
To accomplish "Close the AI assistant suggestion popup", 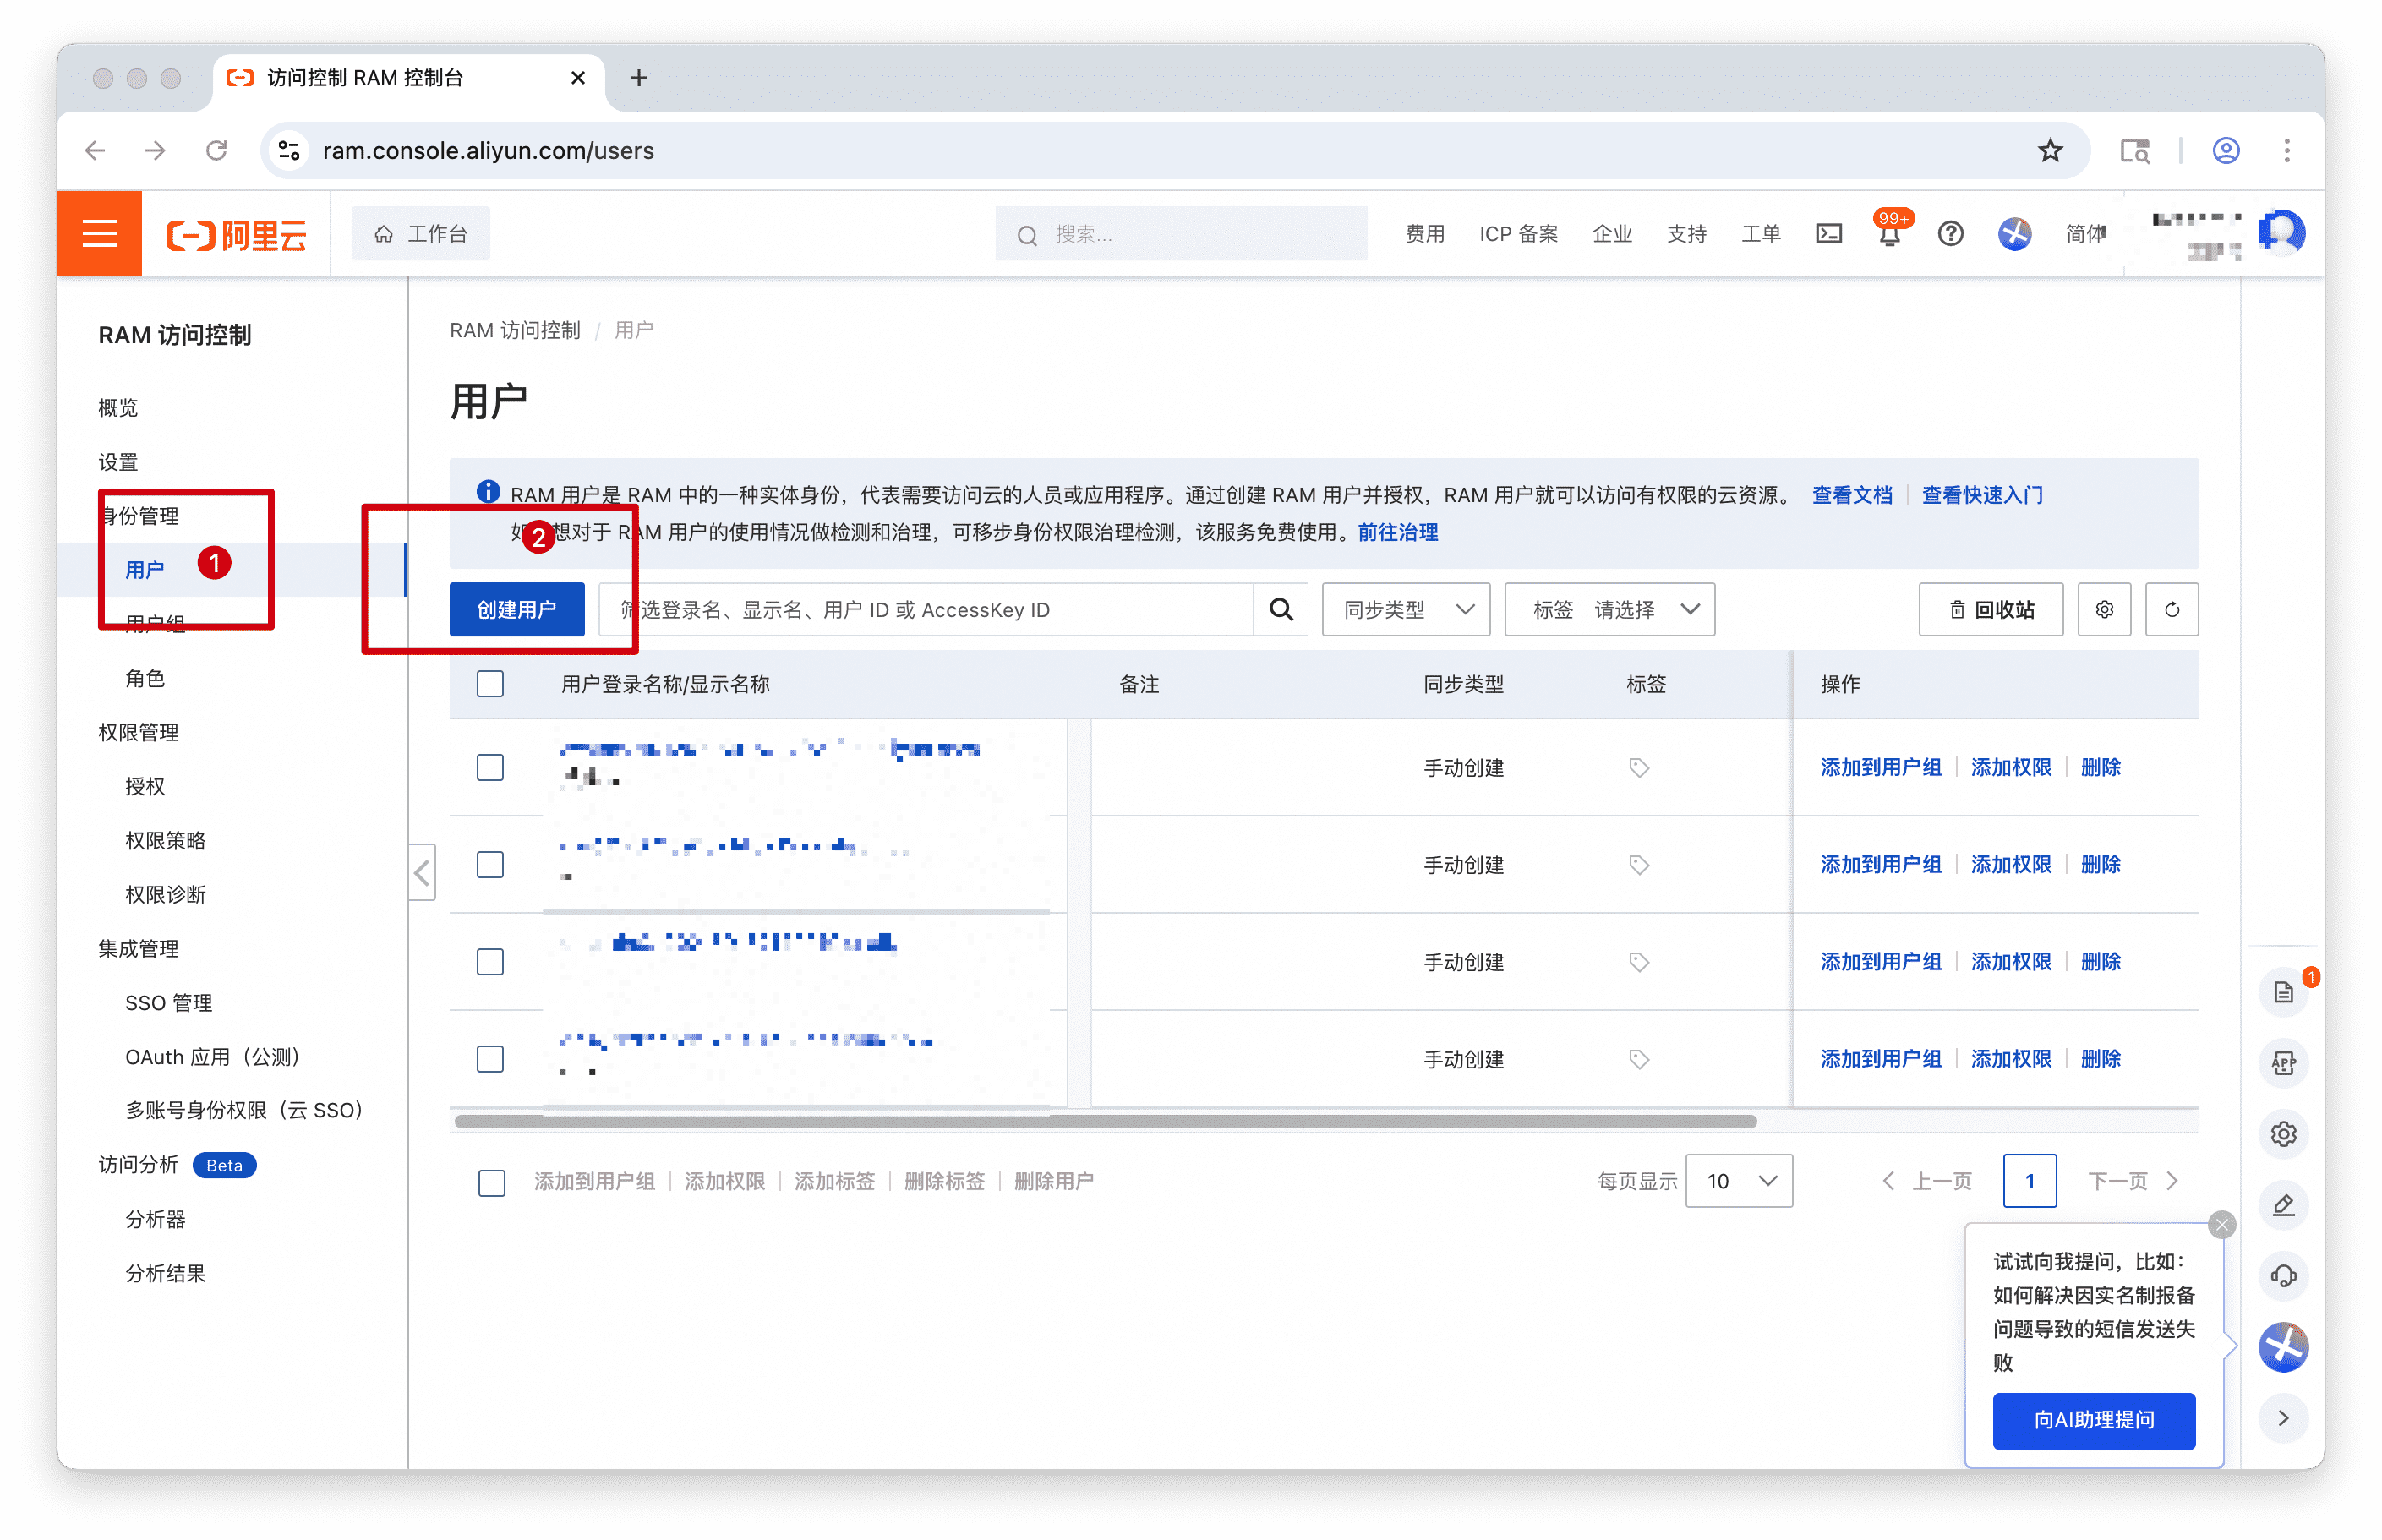I will 2221,1224.
